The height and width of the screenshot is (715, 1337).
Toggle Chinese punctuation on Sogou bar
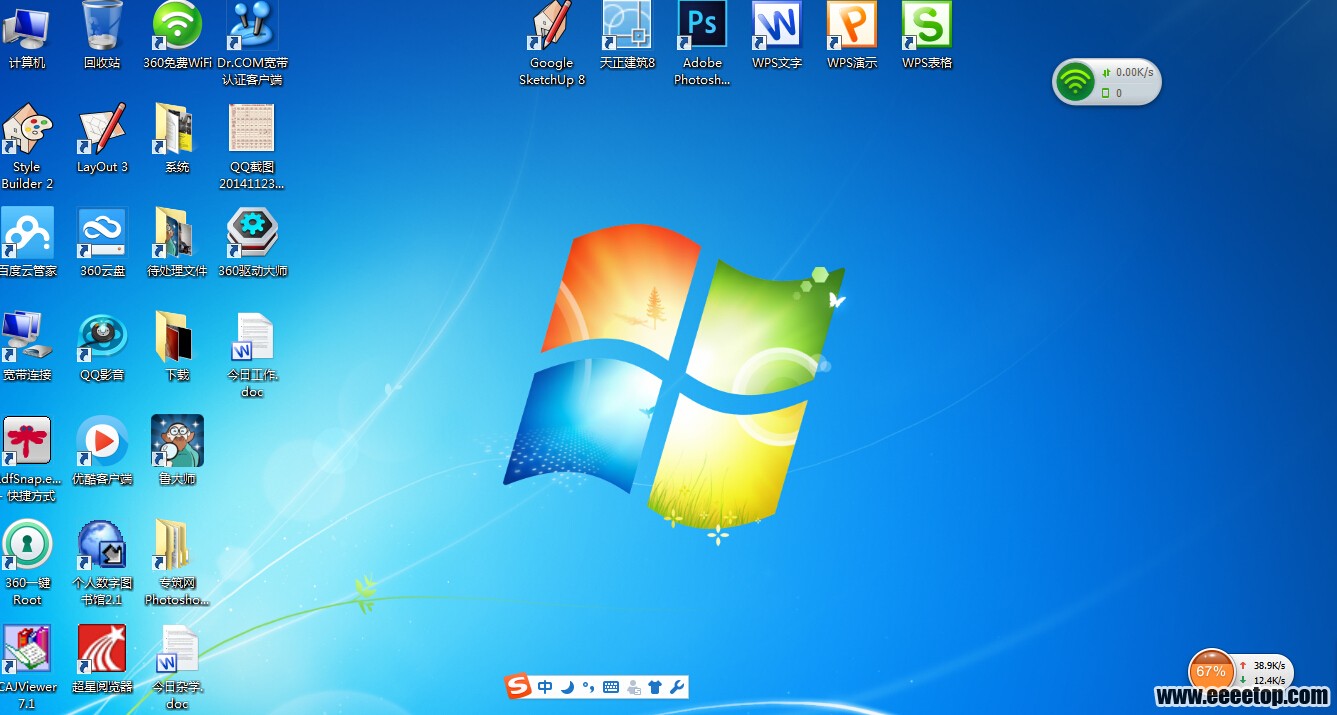click(x=588, y=687)
